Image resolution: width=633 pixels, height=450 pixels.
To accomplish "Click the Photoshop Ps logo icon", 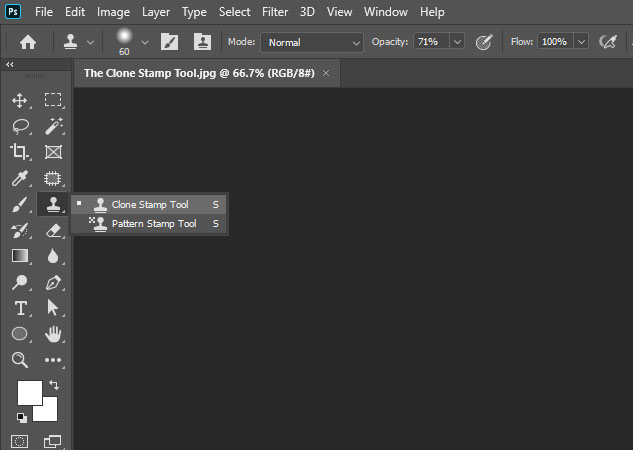I will click(x=13, y=11).
